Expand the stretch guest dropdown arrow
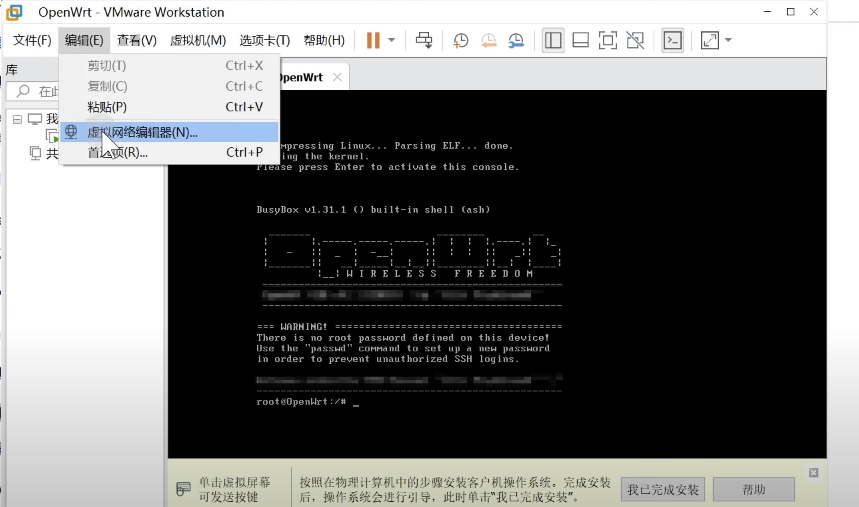 (728, 40)
